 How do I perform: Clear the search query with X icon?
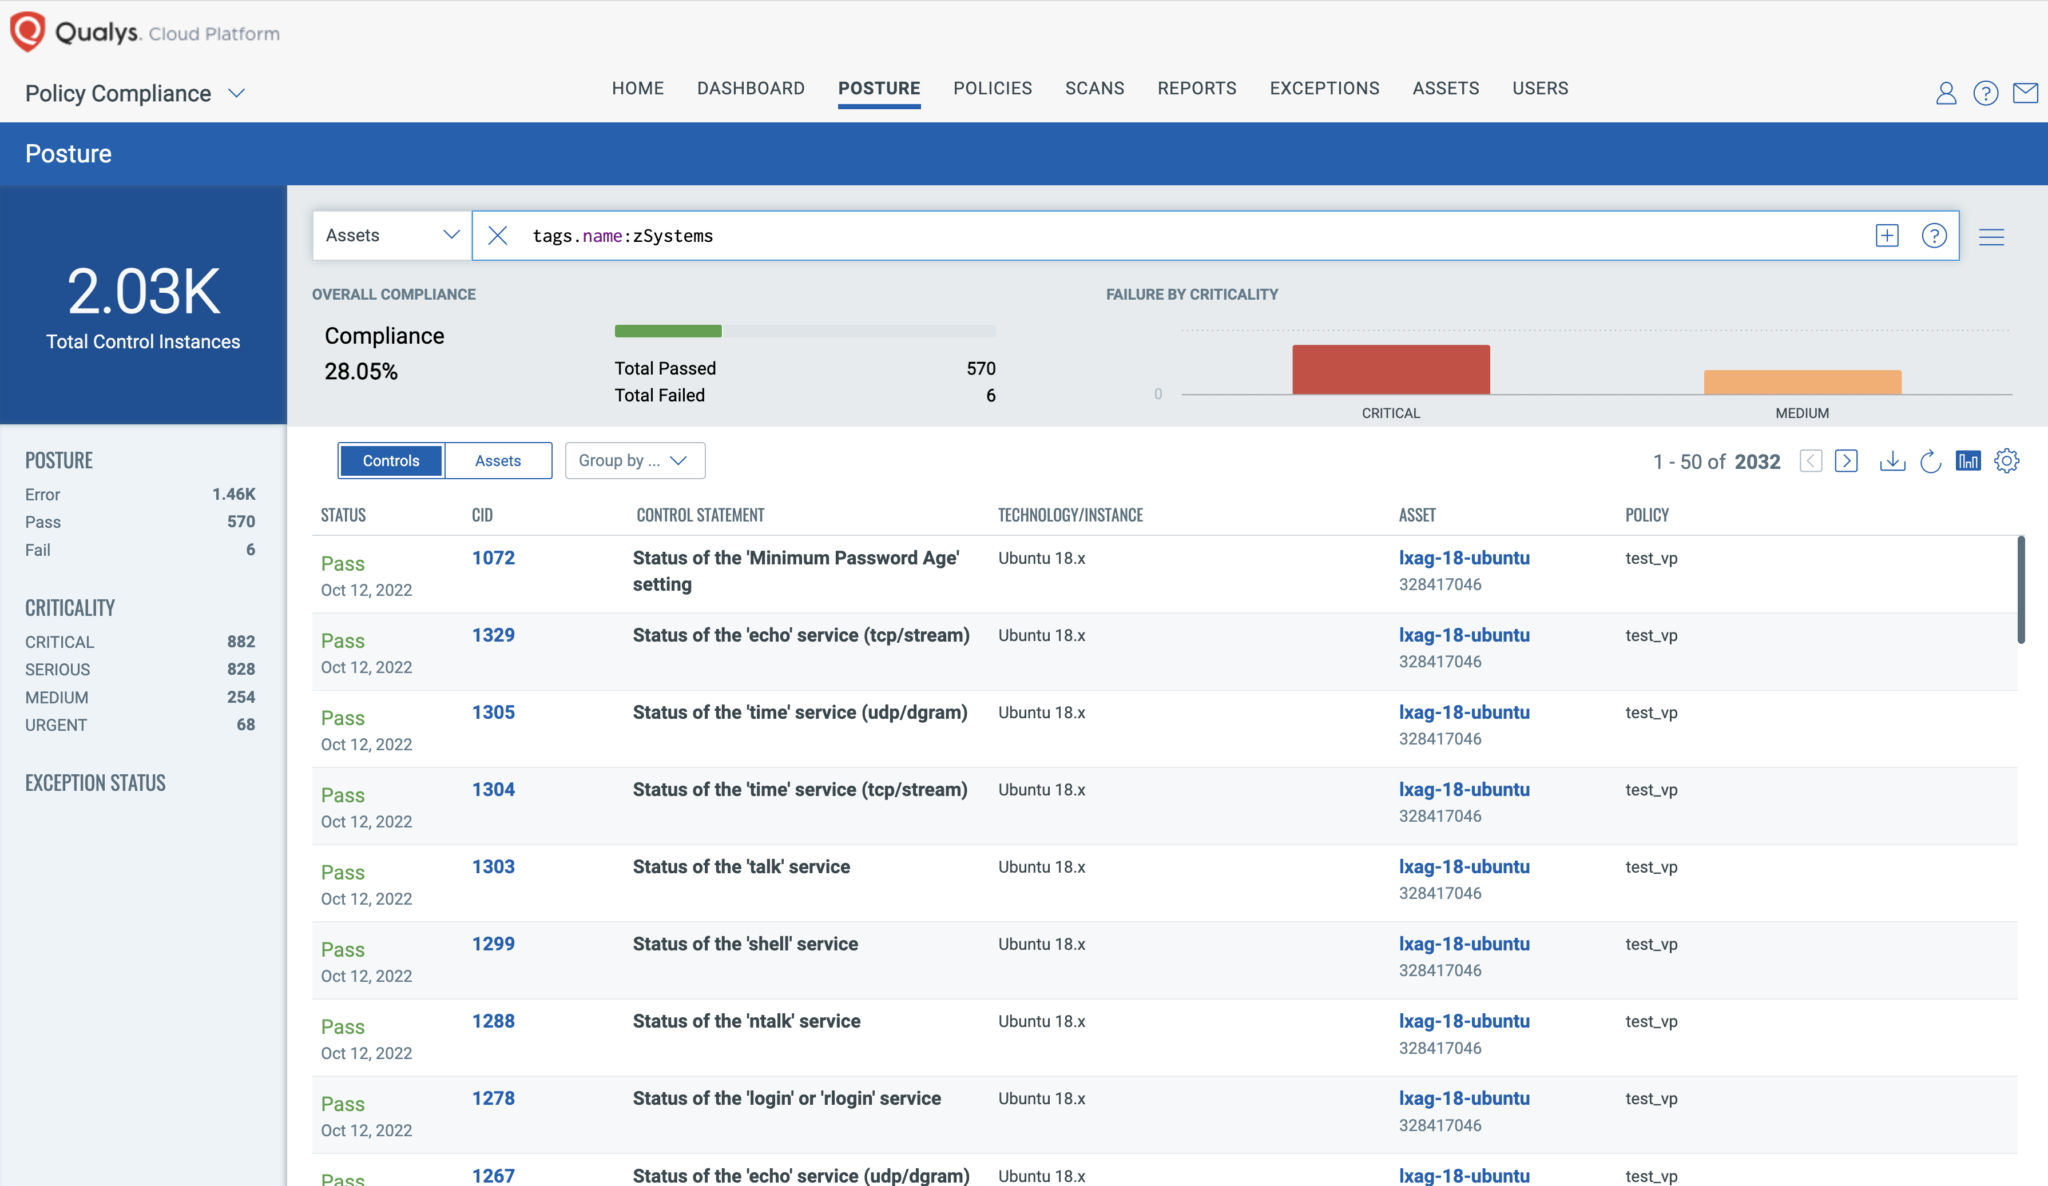point(497,236)
